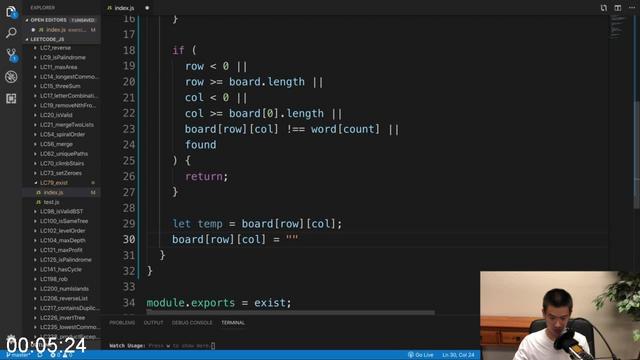Place the cursor on the return statement on line 26
The image size is (640, 360).
(x=206, y=176)
